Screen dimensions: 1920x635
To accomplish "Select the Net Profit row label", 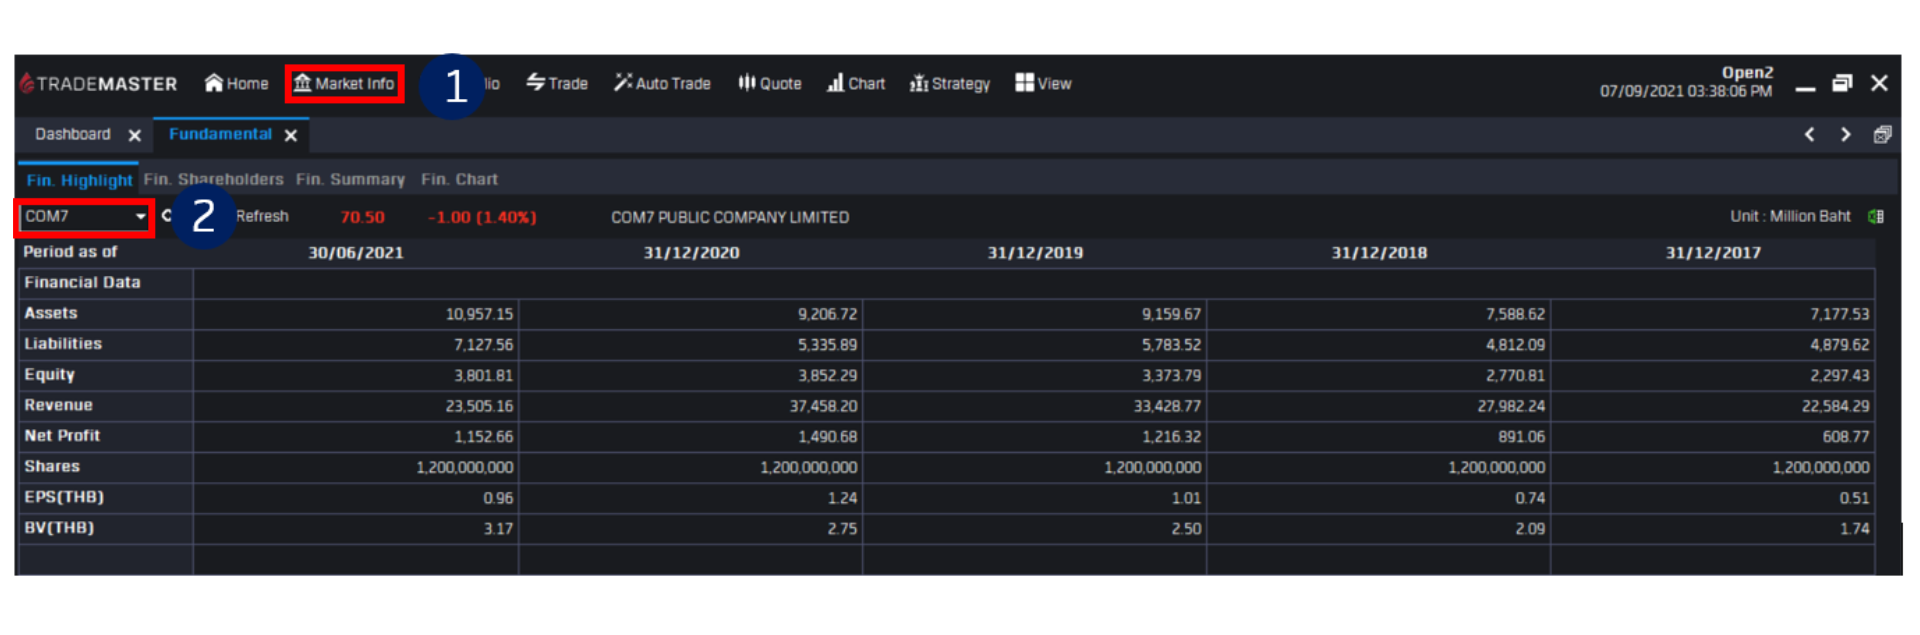I will click(62, 436).
